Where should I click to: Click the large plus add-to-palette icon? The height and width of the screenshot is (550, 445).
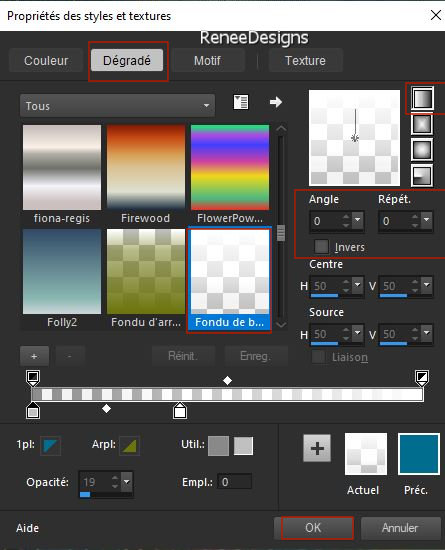pyautogui.click(x=317, y=448)
